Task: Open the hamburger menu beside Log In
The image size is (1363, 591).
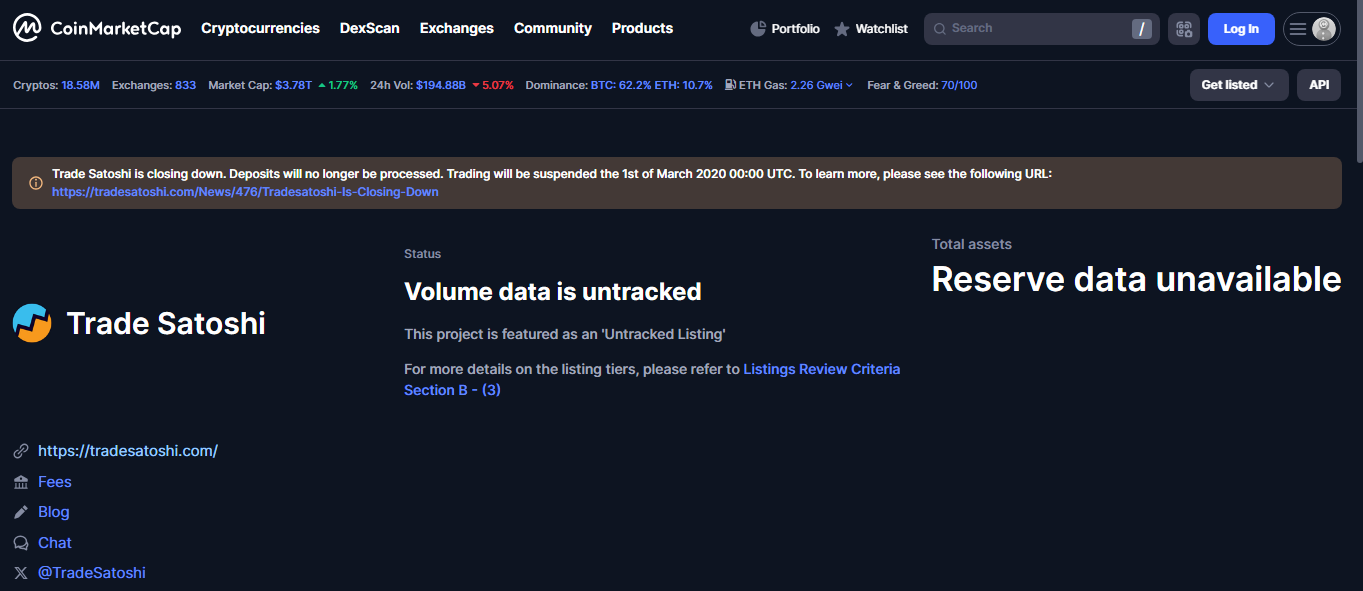Action: [1298, 29]
